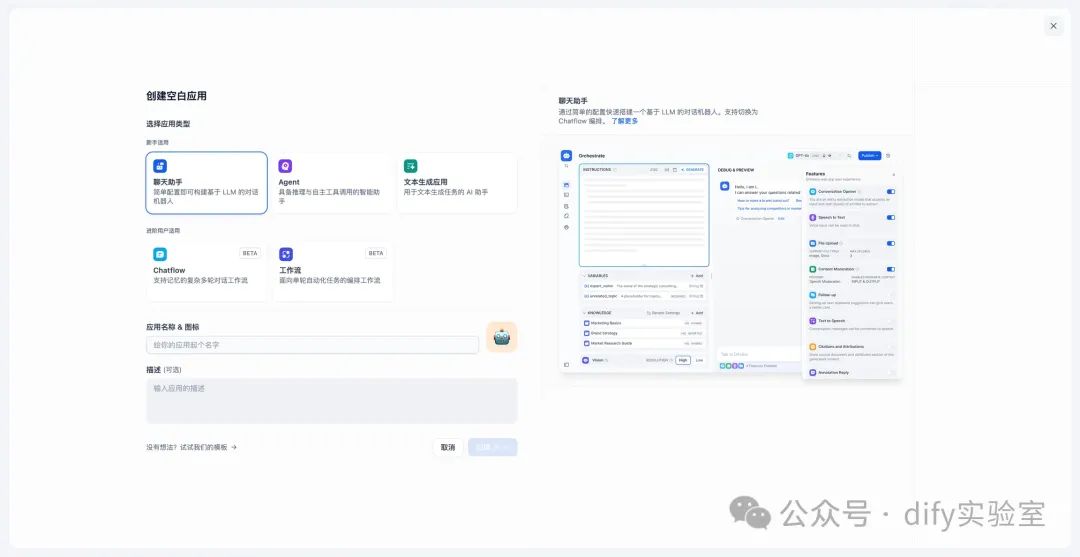
Task: Click the 创建空白应用 dialog title
Action: [176, 96]
